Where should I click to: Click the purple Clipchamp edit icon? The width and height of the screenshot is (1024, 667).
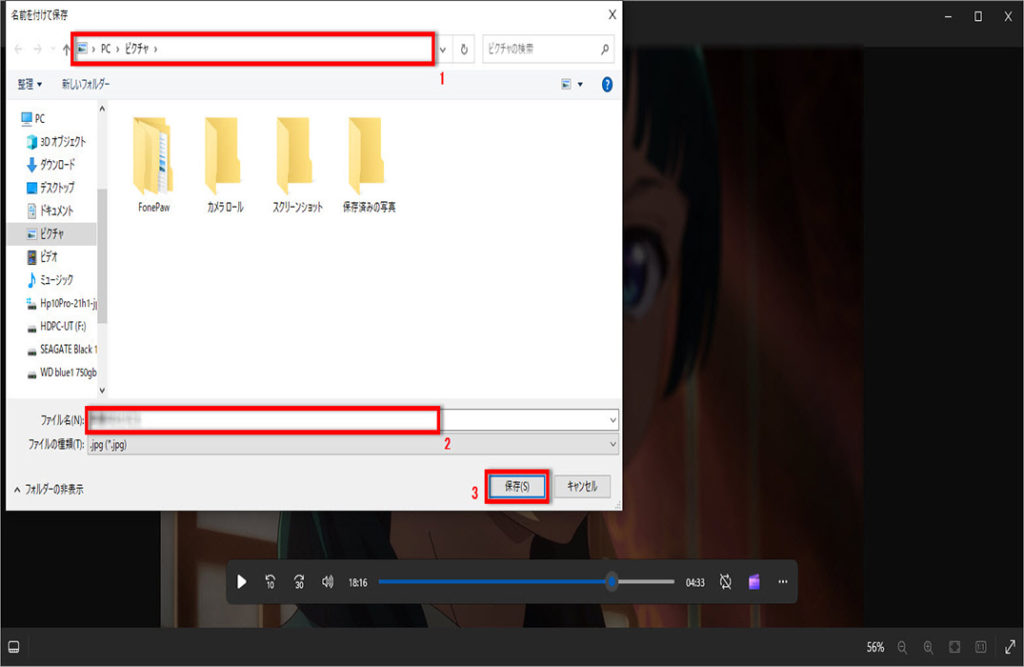click(x=755, y=582)
